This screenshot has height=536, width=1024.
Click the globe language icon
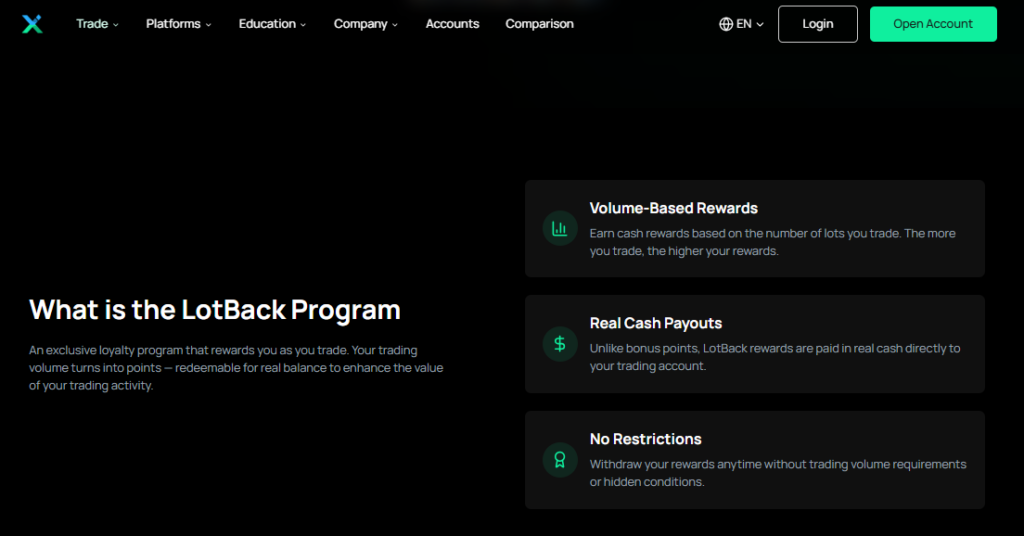point(726,24)
